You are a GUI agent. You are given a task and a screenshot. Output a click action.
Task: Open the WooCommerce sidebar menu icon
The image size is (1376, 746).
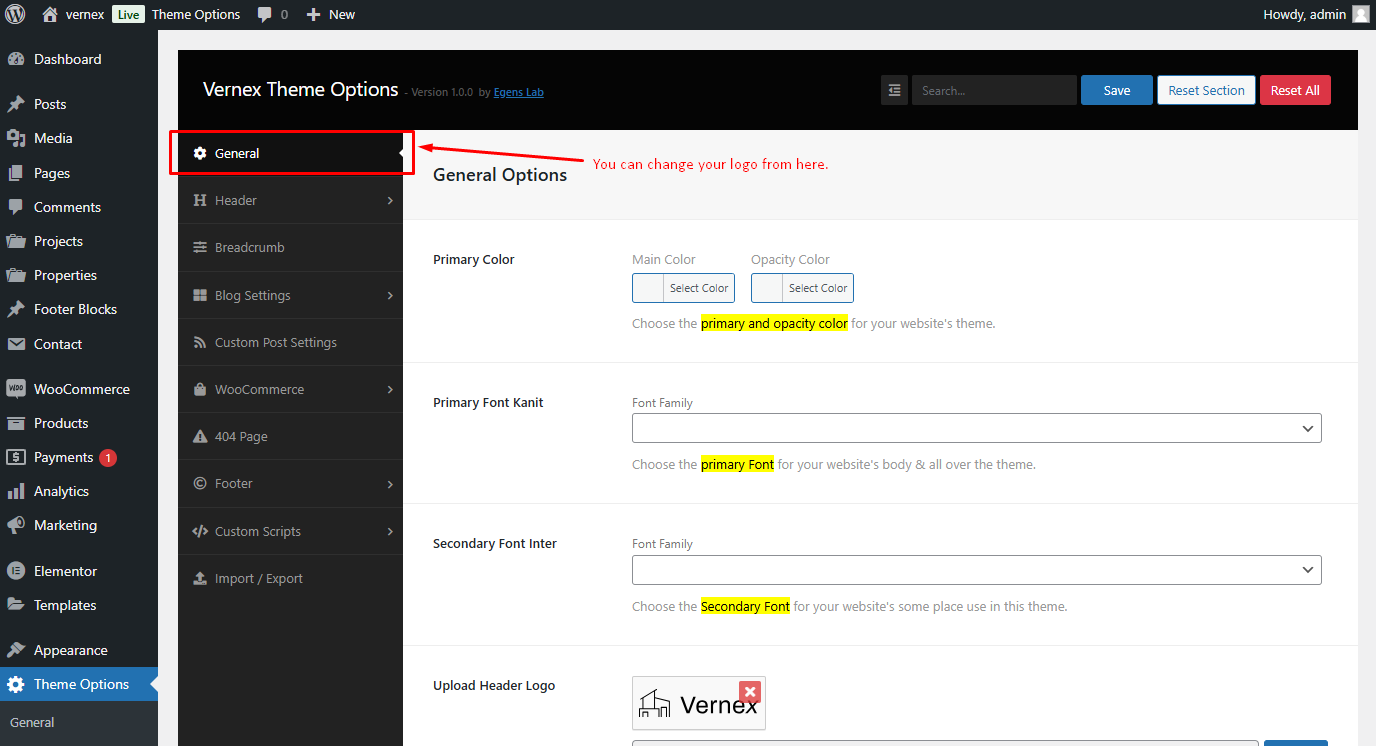click(15, 389)
